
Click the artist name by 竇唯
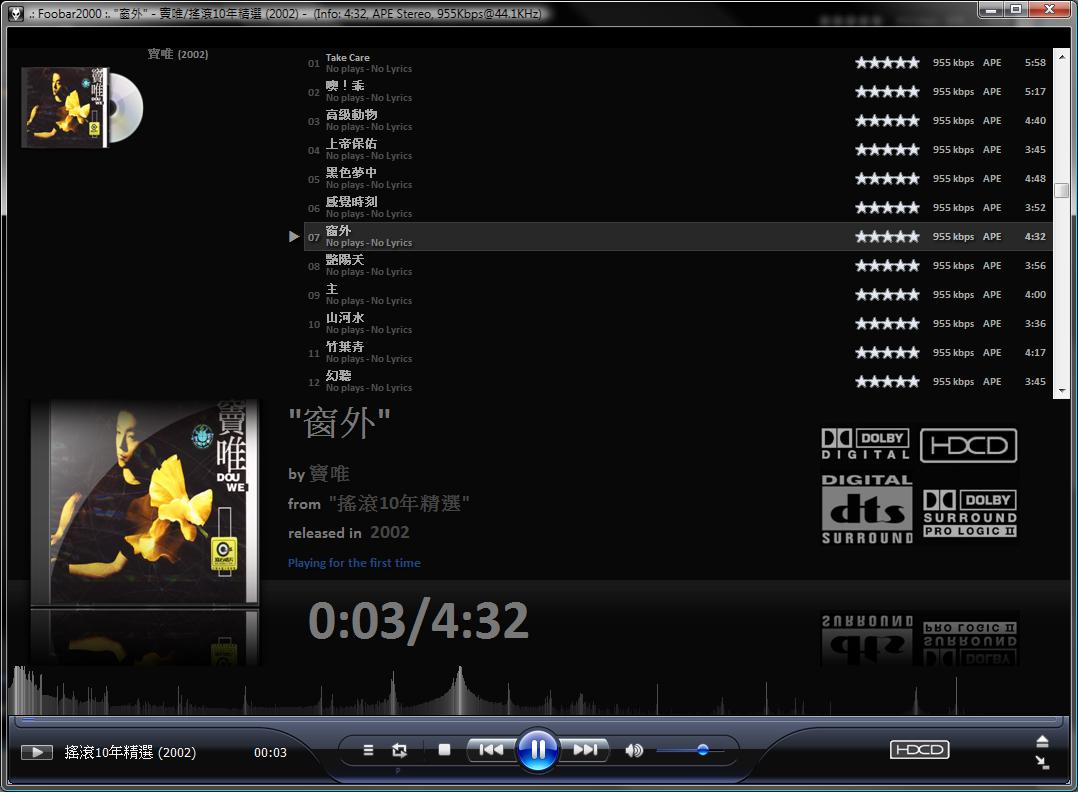pyautogui.click(x=319, y=474)
